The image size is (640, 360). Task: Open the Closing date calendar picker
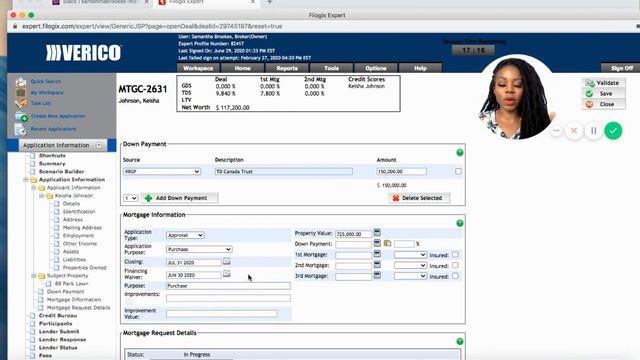pyautogui.click(x=227, y=262)
